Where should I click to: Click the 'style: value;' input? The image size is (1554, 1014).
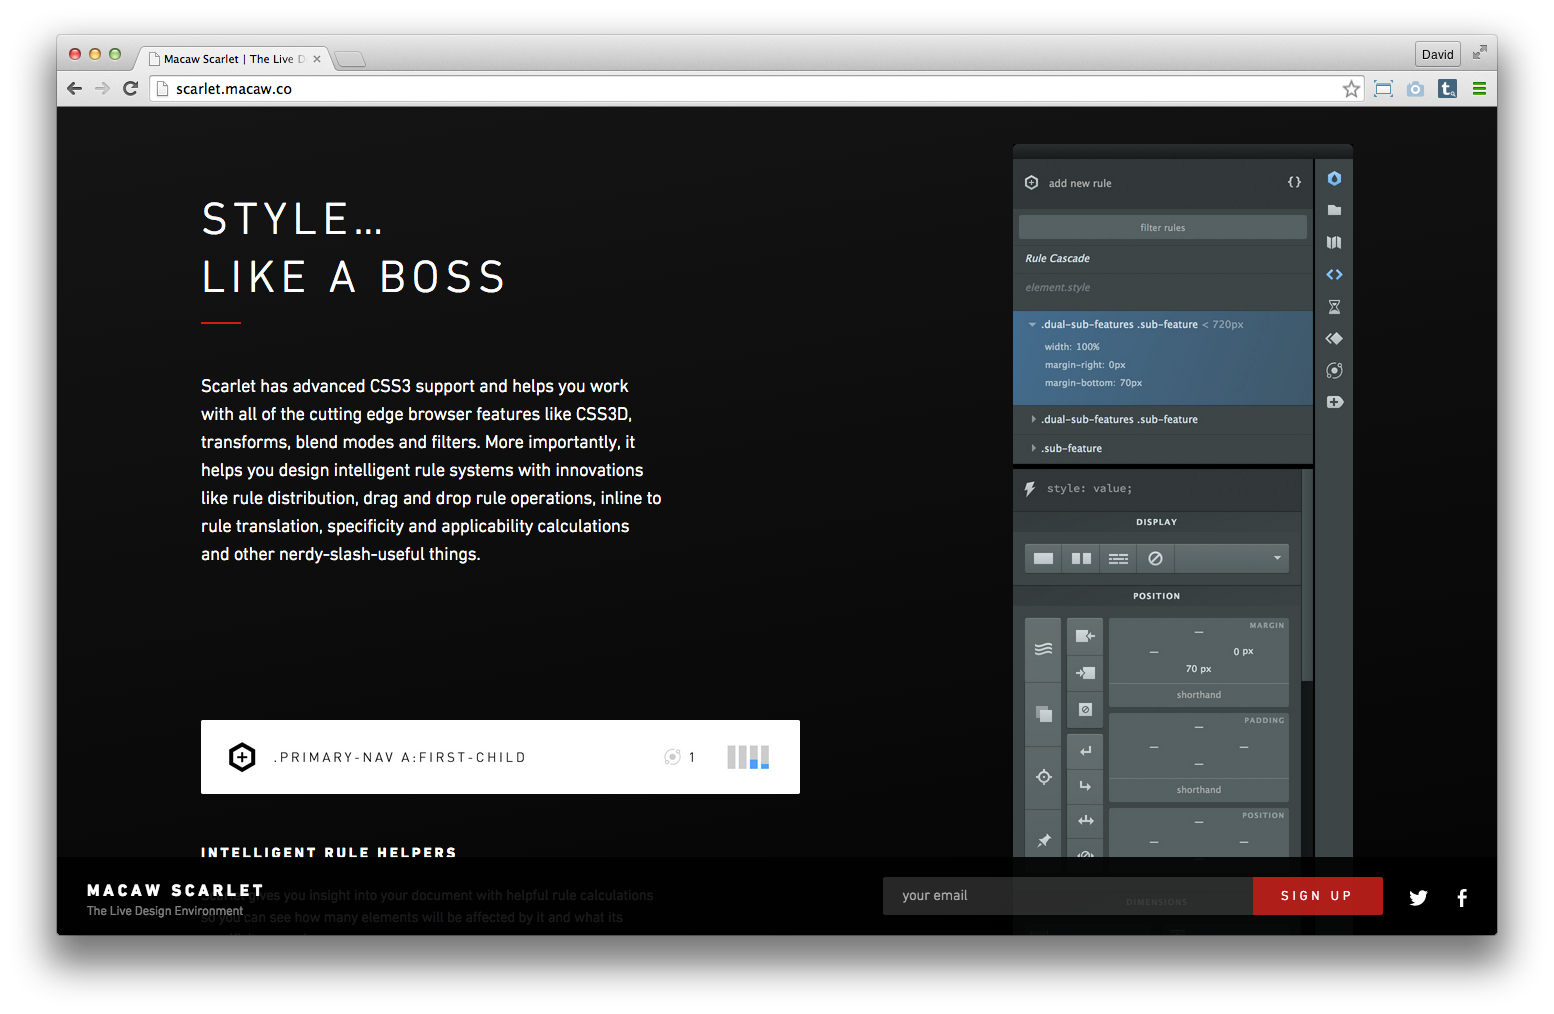1090,489
